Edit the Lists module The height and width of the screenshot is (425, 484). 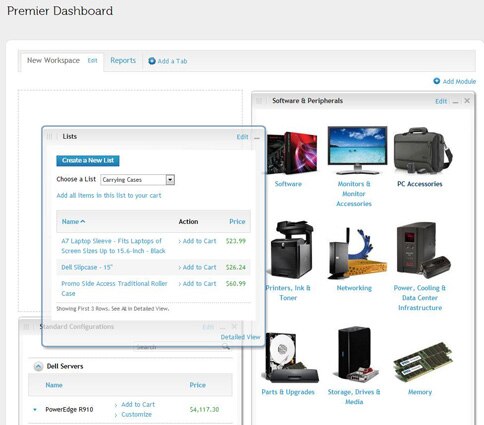click(242, 137)
